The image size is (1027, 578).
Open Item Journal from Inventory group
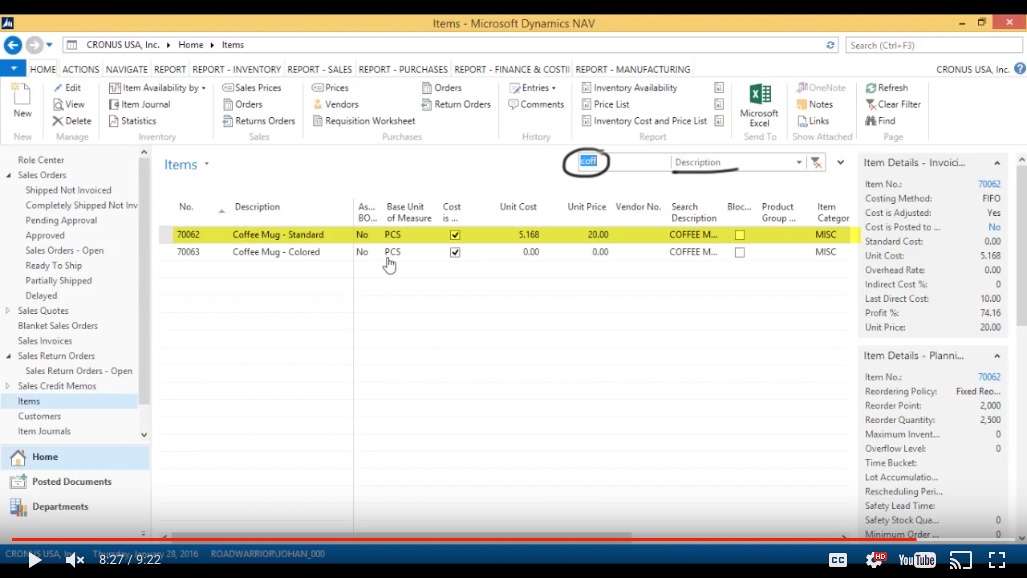click(140, 104)
